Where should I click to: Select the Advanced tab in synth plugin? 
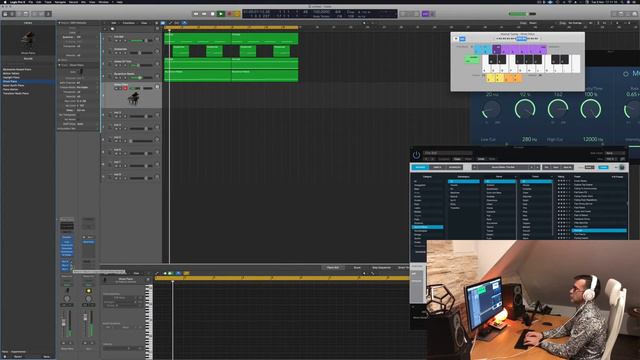click(x=455, y=167)
